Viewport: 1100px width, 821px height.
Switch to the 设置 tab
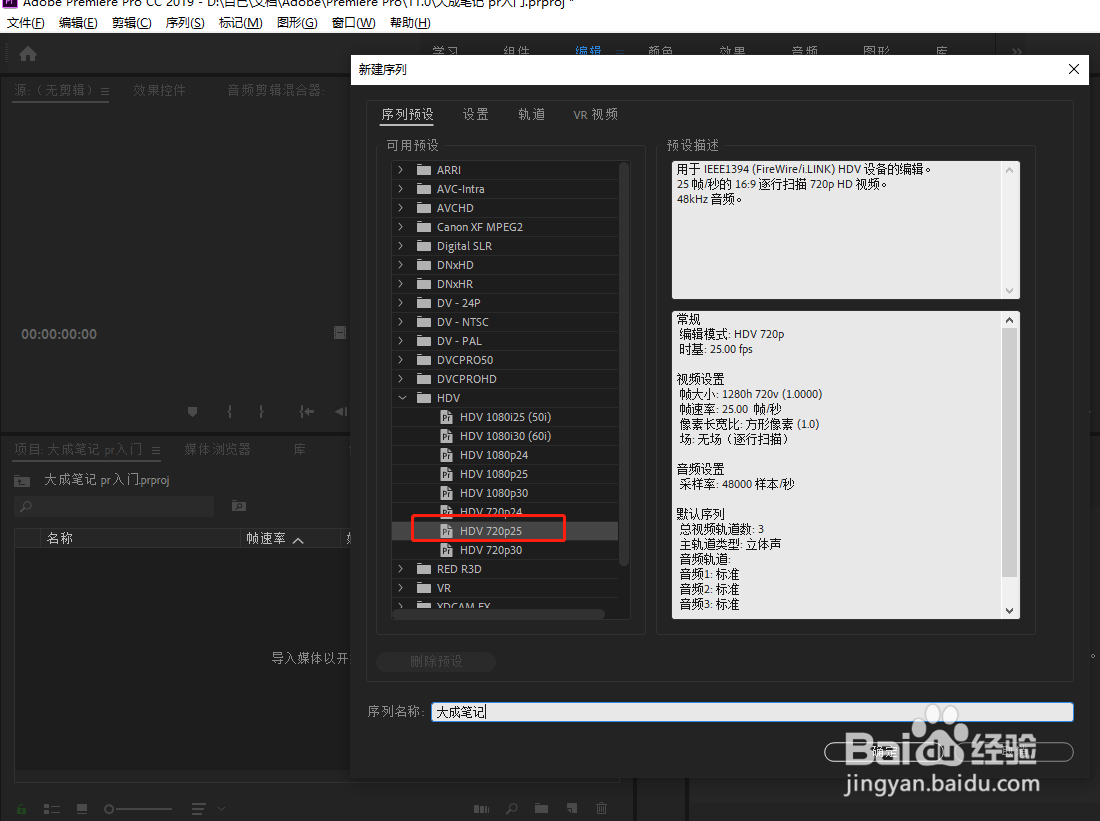pyautogui.click(x=476, y=114)
